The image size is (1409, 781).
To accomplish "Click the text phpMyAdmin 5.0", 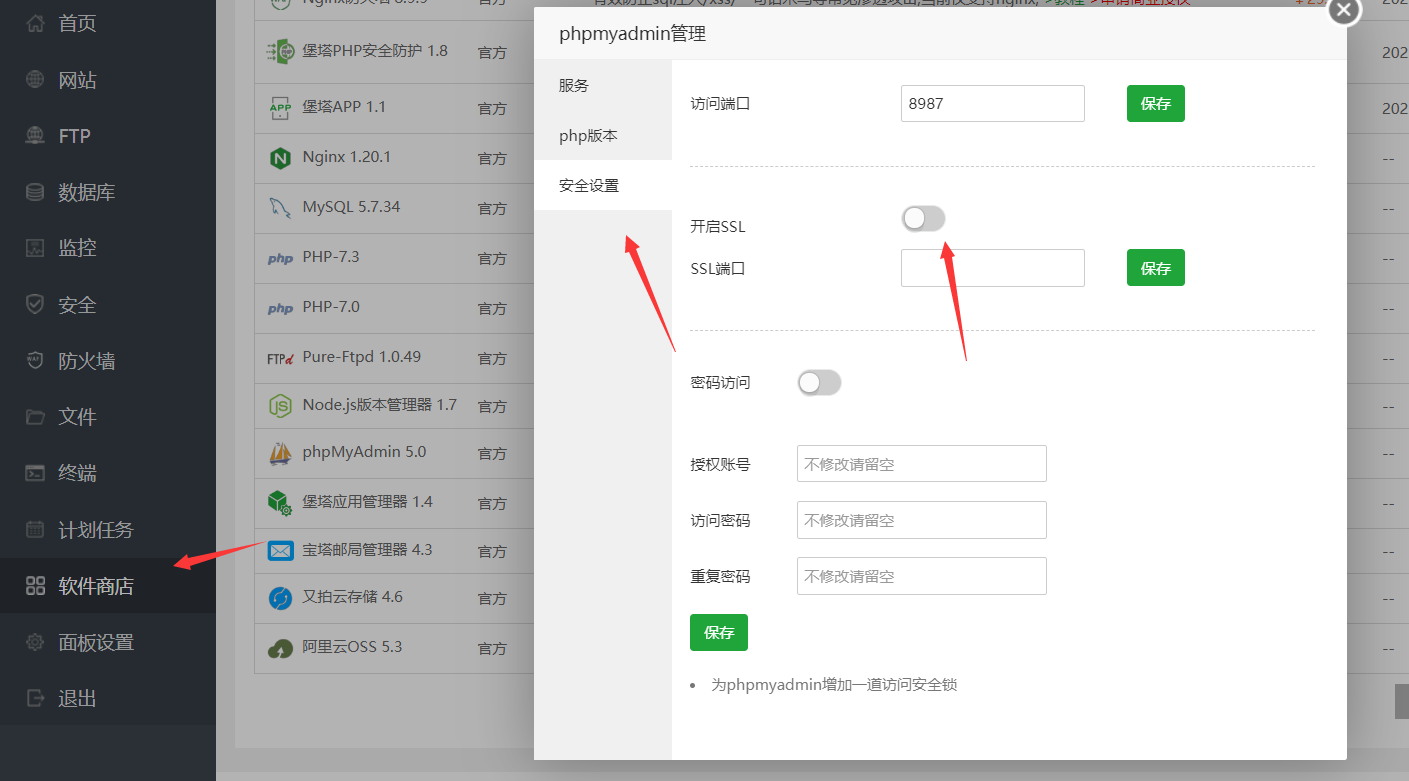I will click(364, 452).
